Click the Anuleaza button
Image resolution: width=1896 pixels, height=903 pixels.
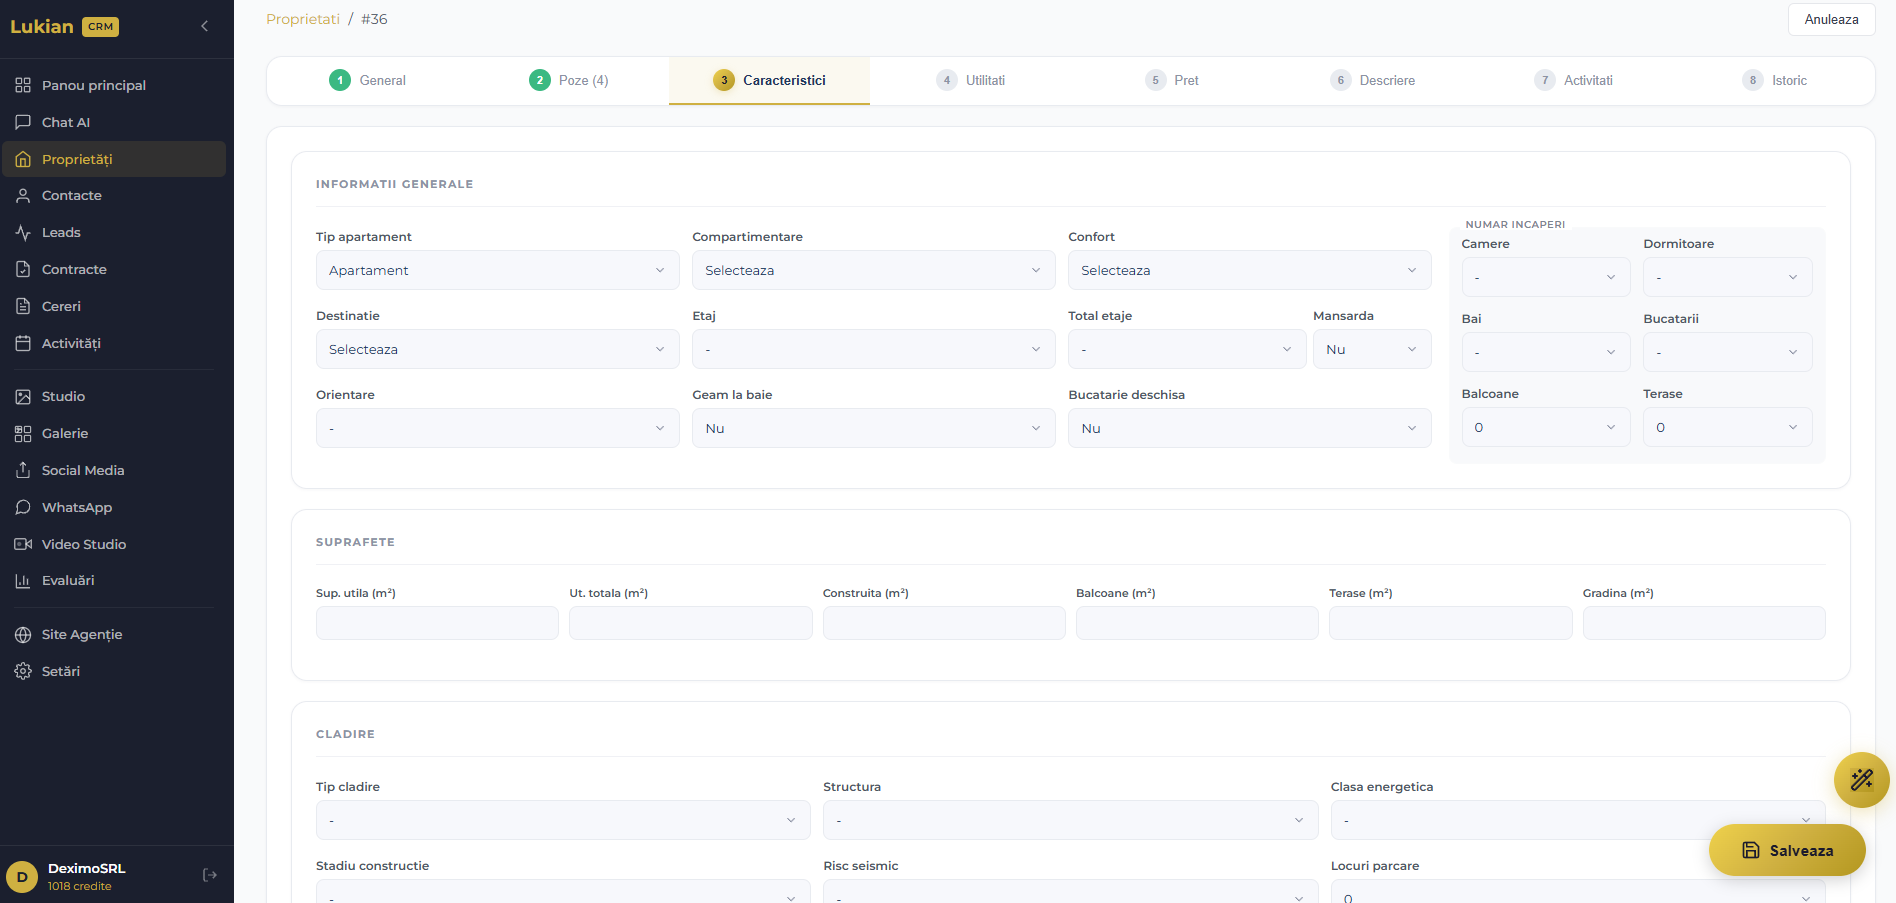[x=1830, y=19]
